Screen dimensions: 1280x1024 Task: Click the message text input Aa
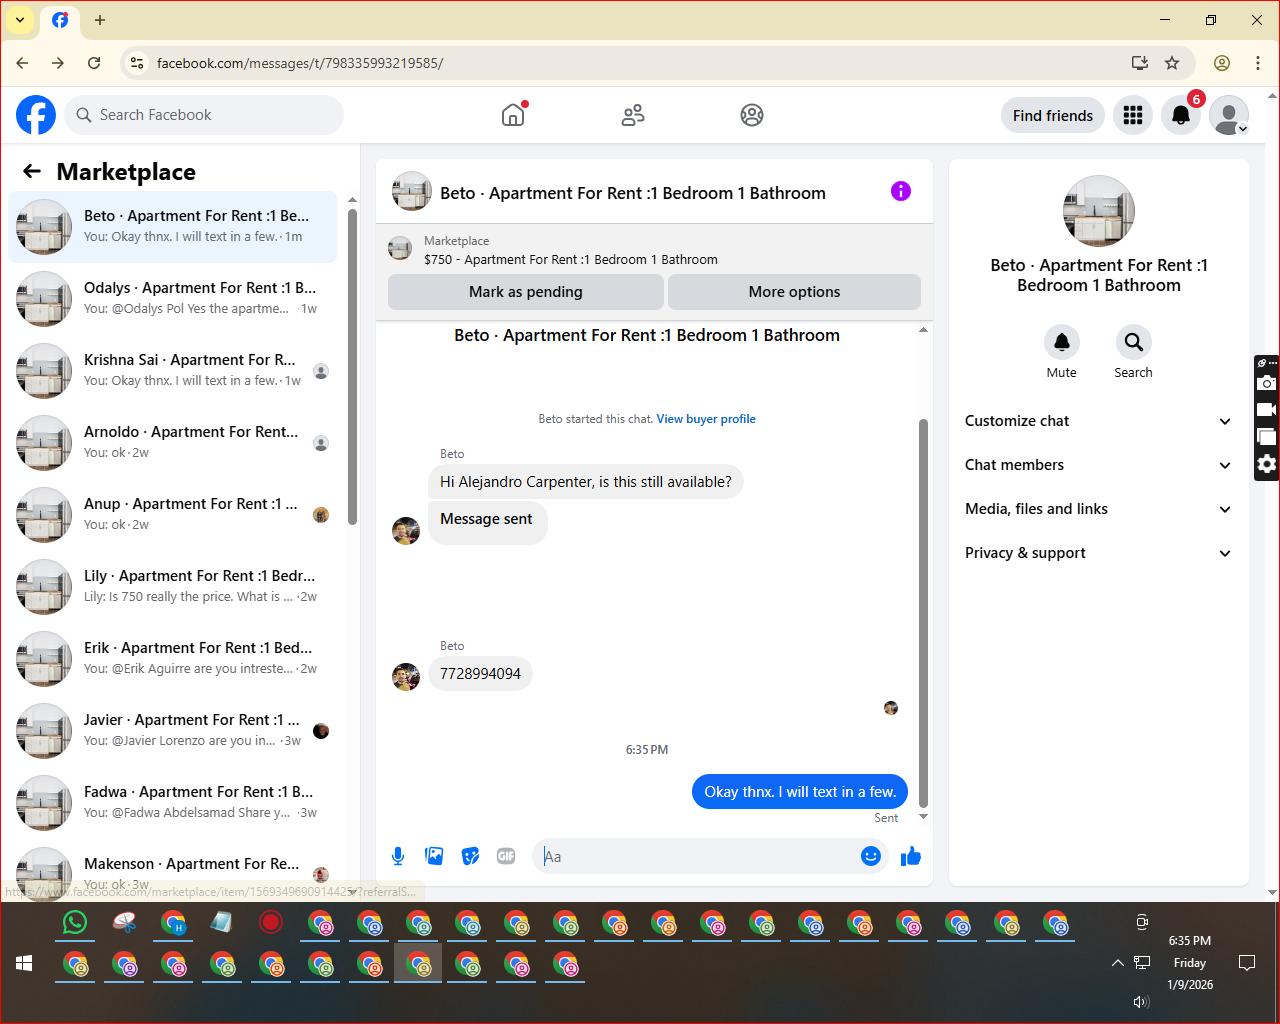[x=700, y=856]
